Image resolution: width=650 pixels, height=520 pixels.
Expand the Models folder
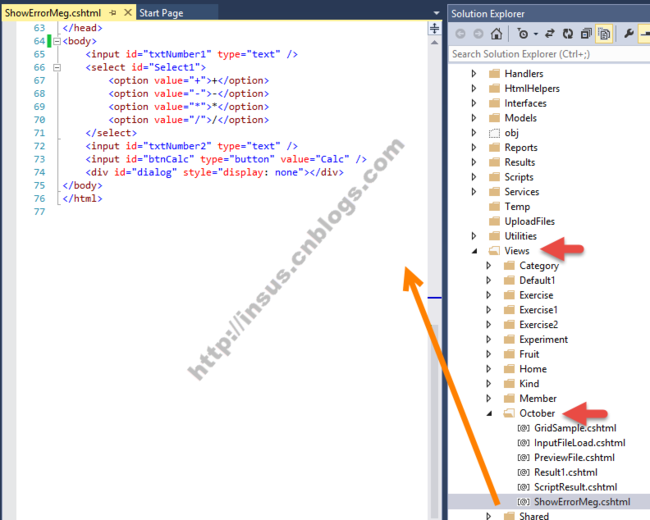[x=474, y=118]
